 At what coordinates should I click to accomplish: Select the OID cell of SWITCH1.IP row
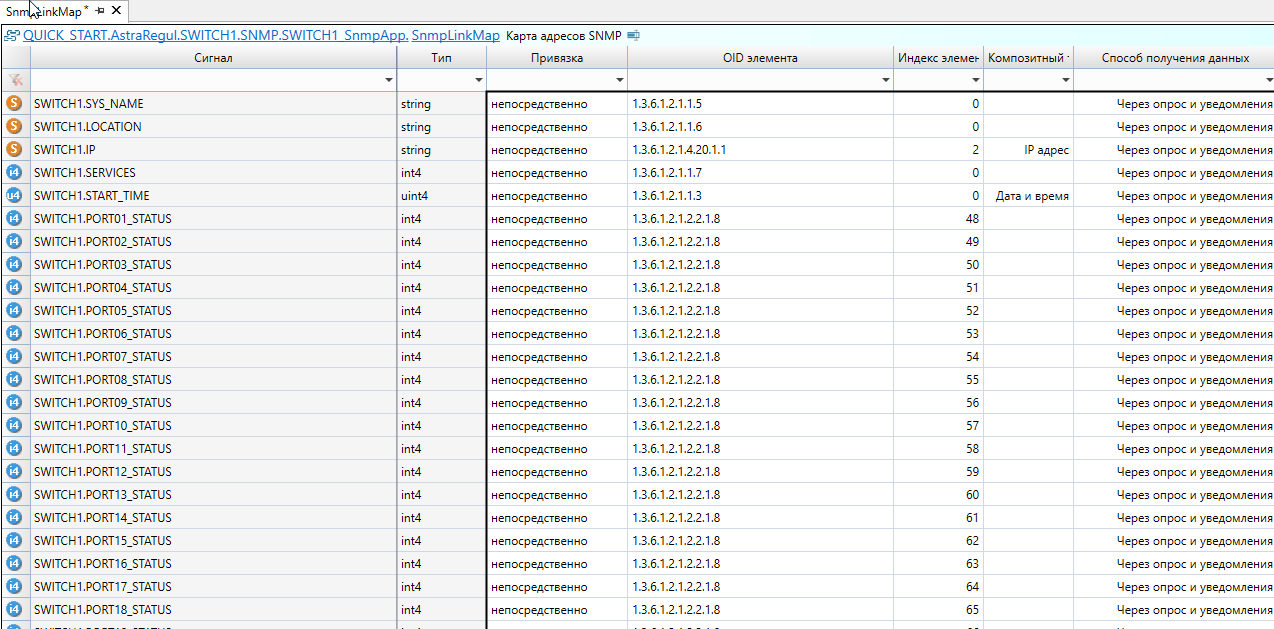point(759,150)
